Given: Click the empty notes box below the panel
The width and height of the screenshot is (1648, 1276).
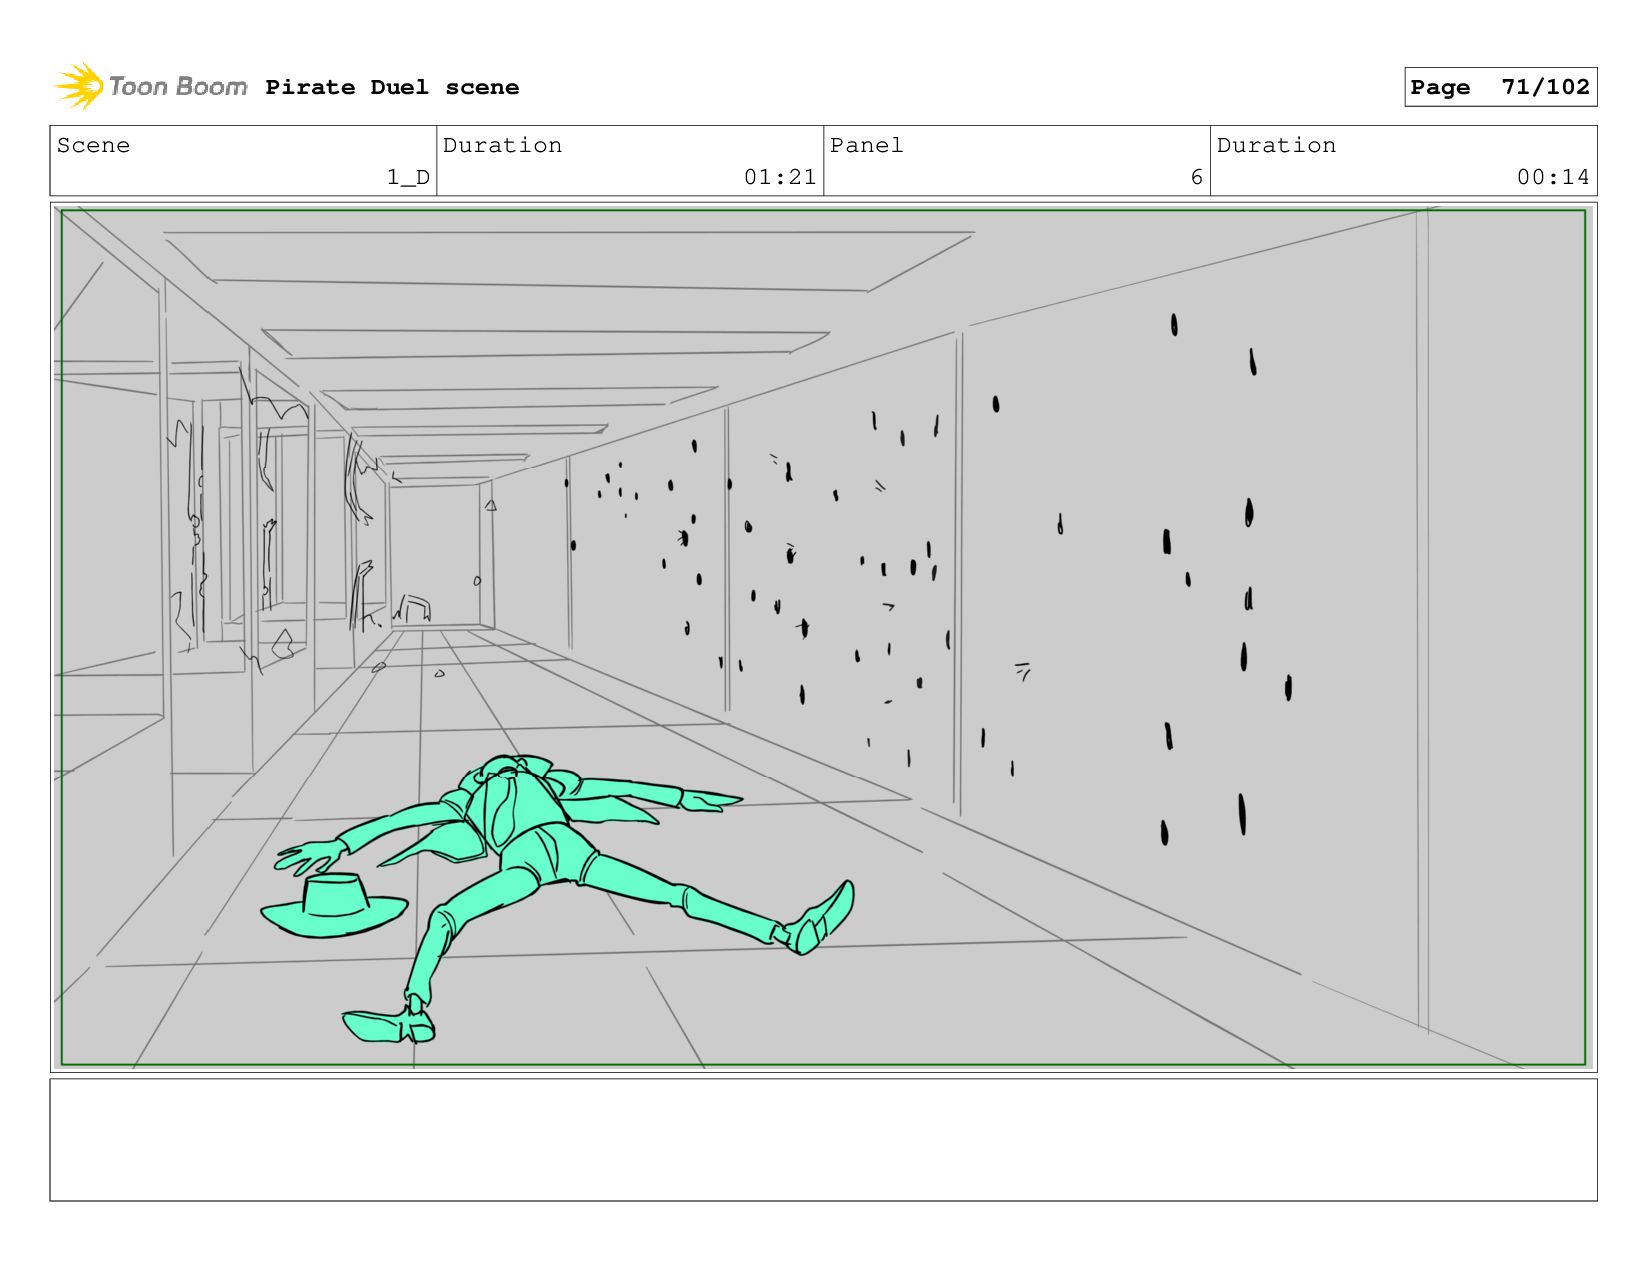Looking at the screenshot, I should click(x=823, y=1140).
